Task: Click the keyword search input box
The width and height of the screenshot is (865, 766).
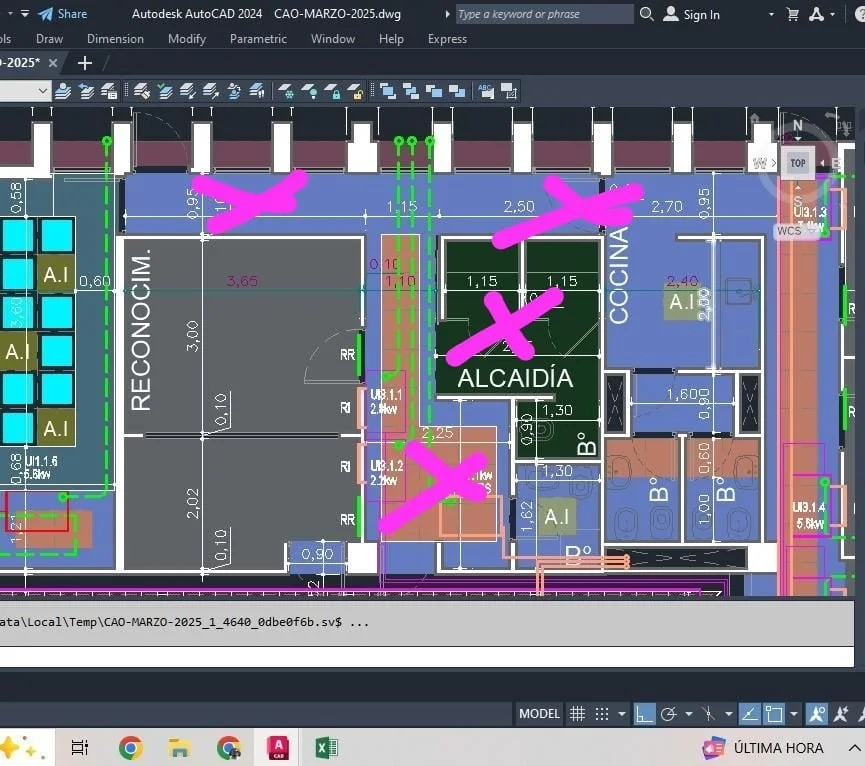Action: (x=544, y=14)
